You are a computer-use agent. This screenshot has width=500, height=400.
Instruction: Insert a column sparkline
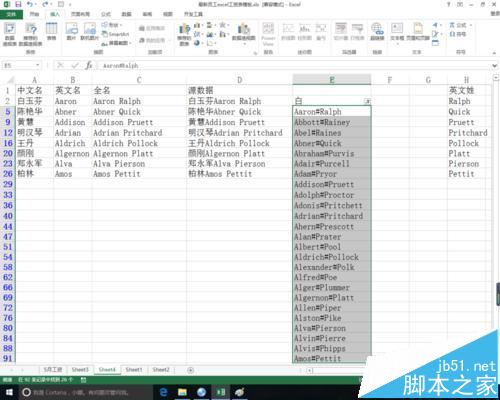[305, 32]
